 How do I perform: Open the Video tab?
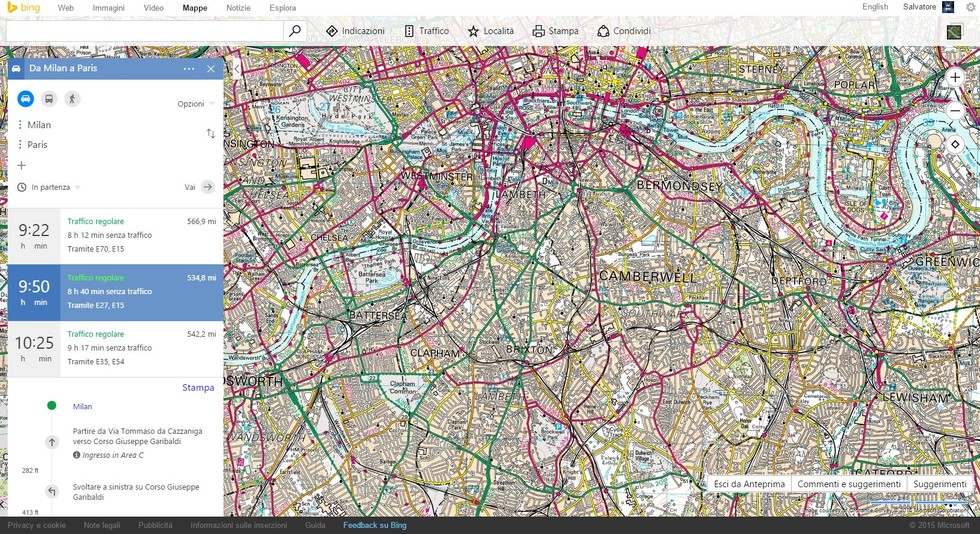pos(153,8)
